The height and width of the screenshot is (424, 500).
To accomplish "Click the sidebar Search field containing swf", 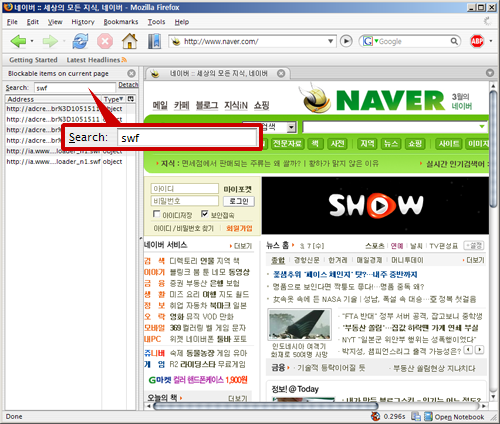I will (x=75, y=88).
